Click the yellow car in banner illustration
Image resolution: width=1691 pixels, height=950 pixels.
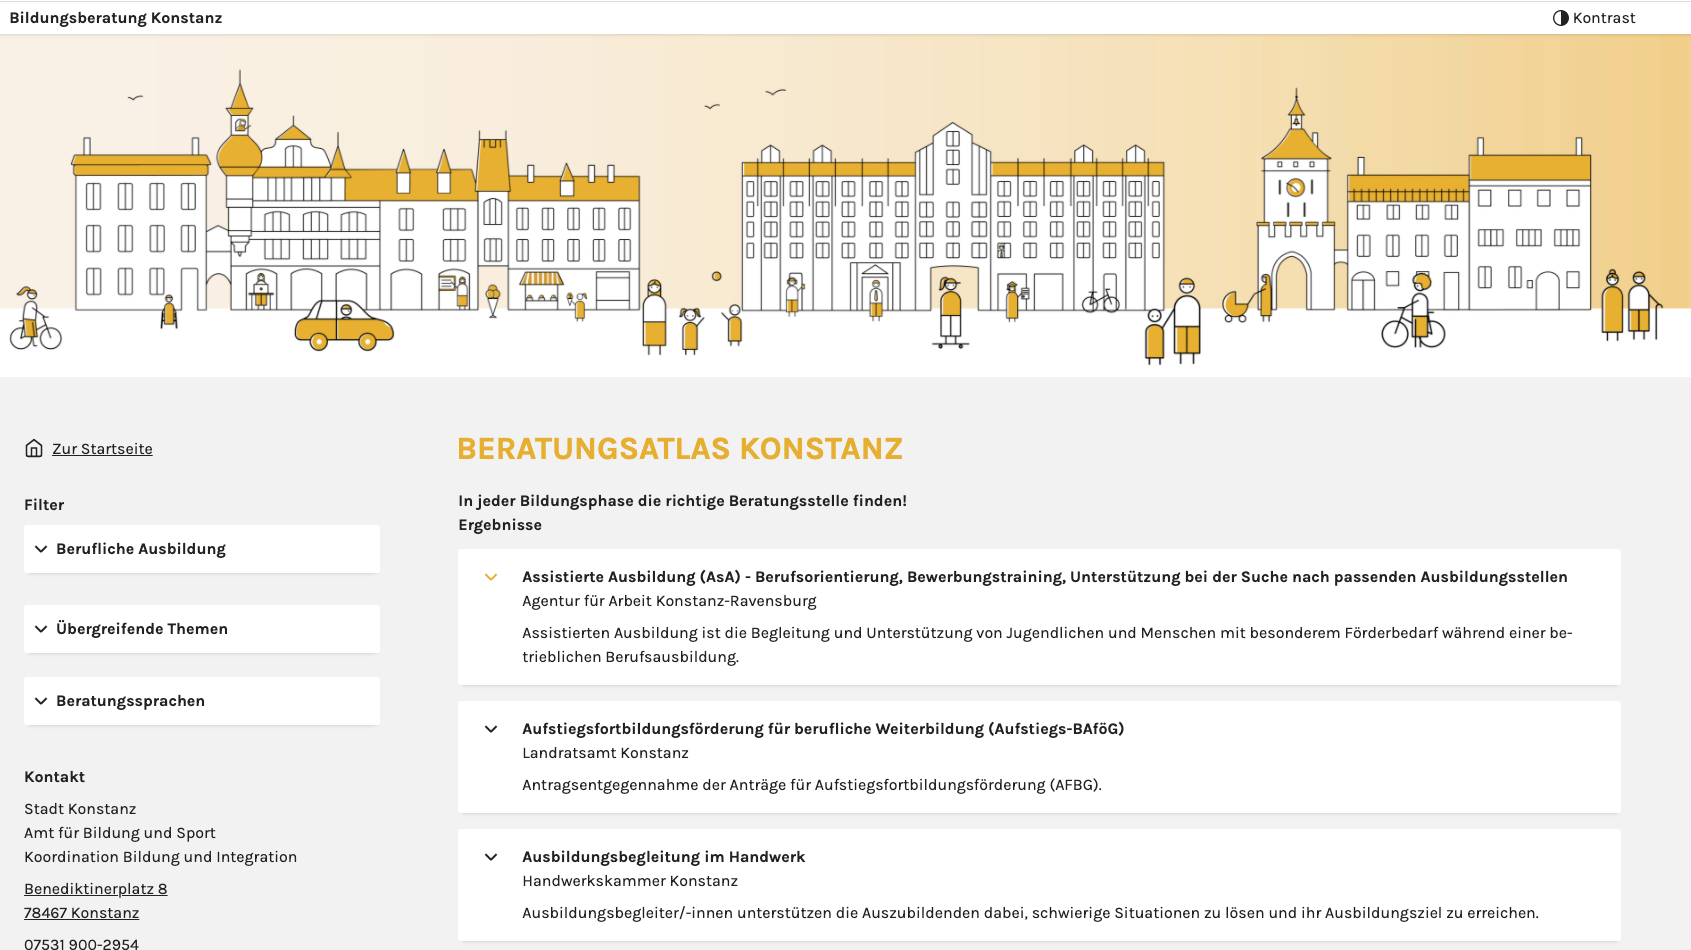344,325
